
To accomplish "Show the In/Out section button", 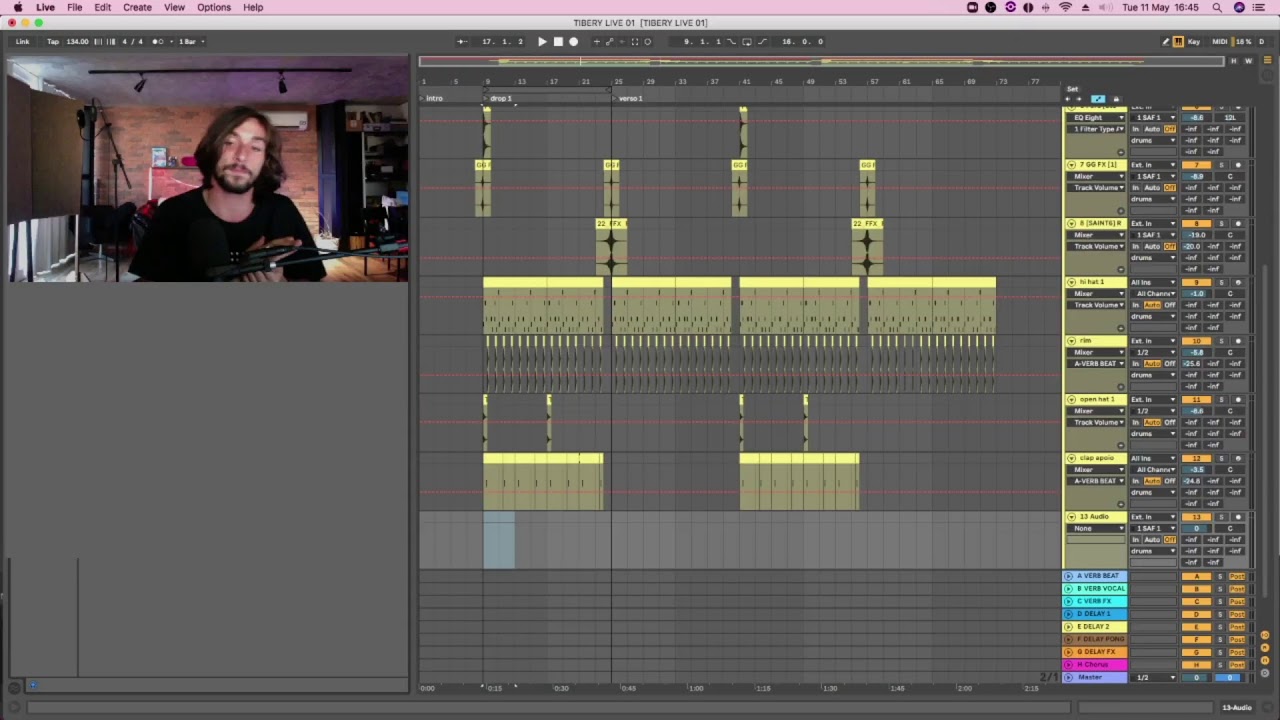I will (x=1265, y=635).
